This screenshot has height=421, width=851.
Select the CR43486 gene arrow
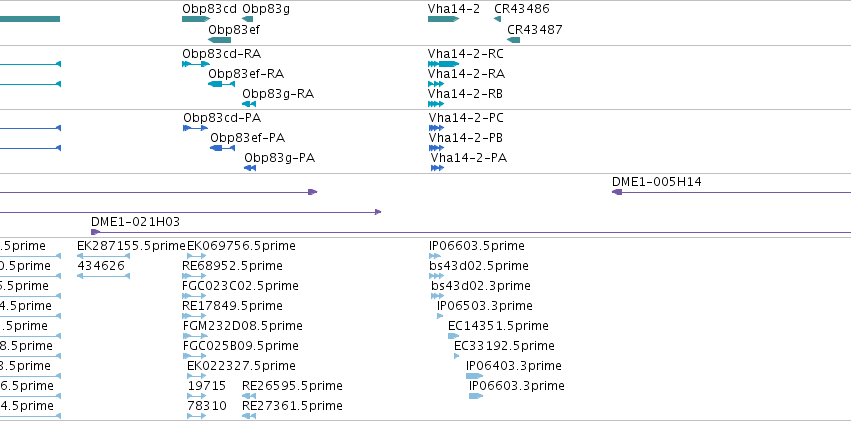coord(497,19)
